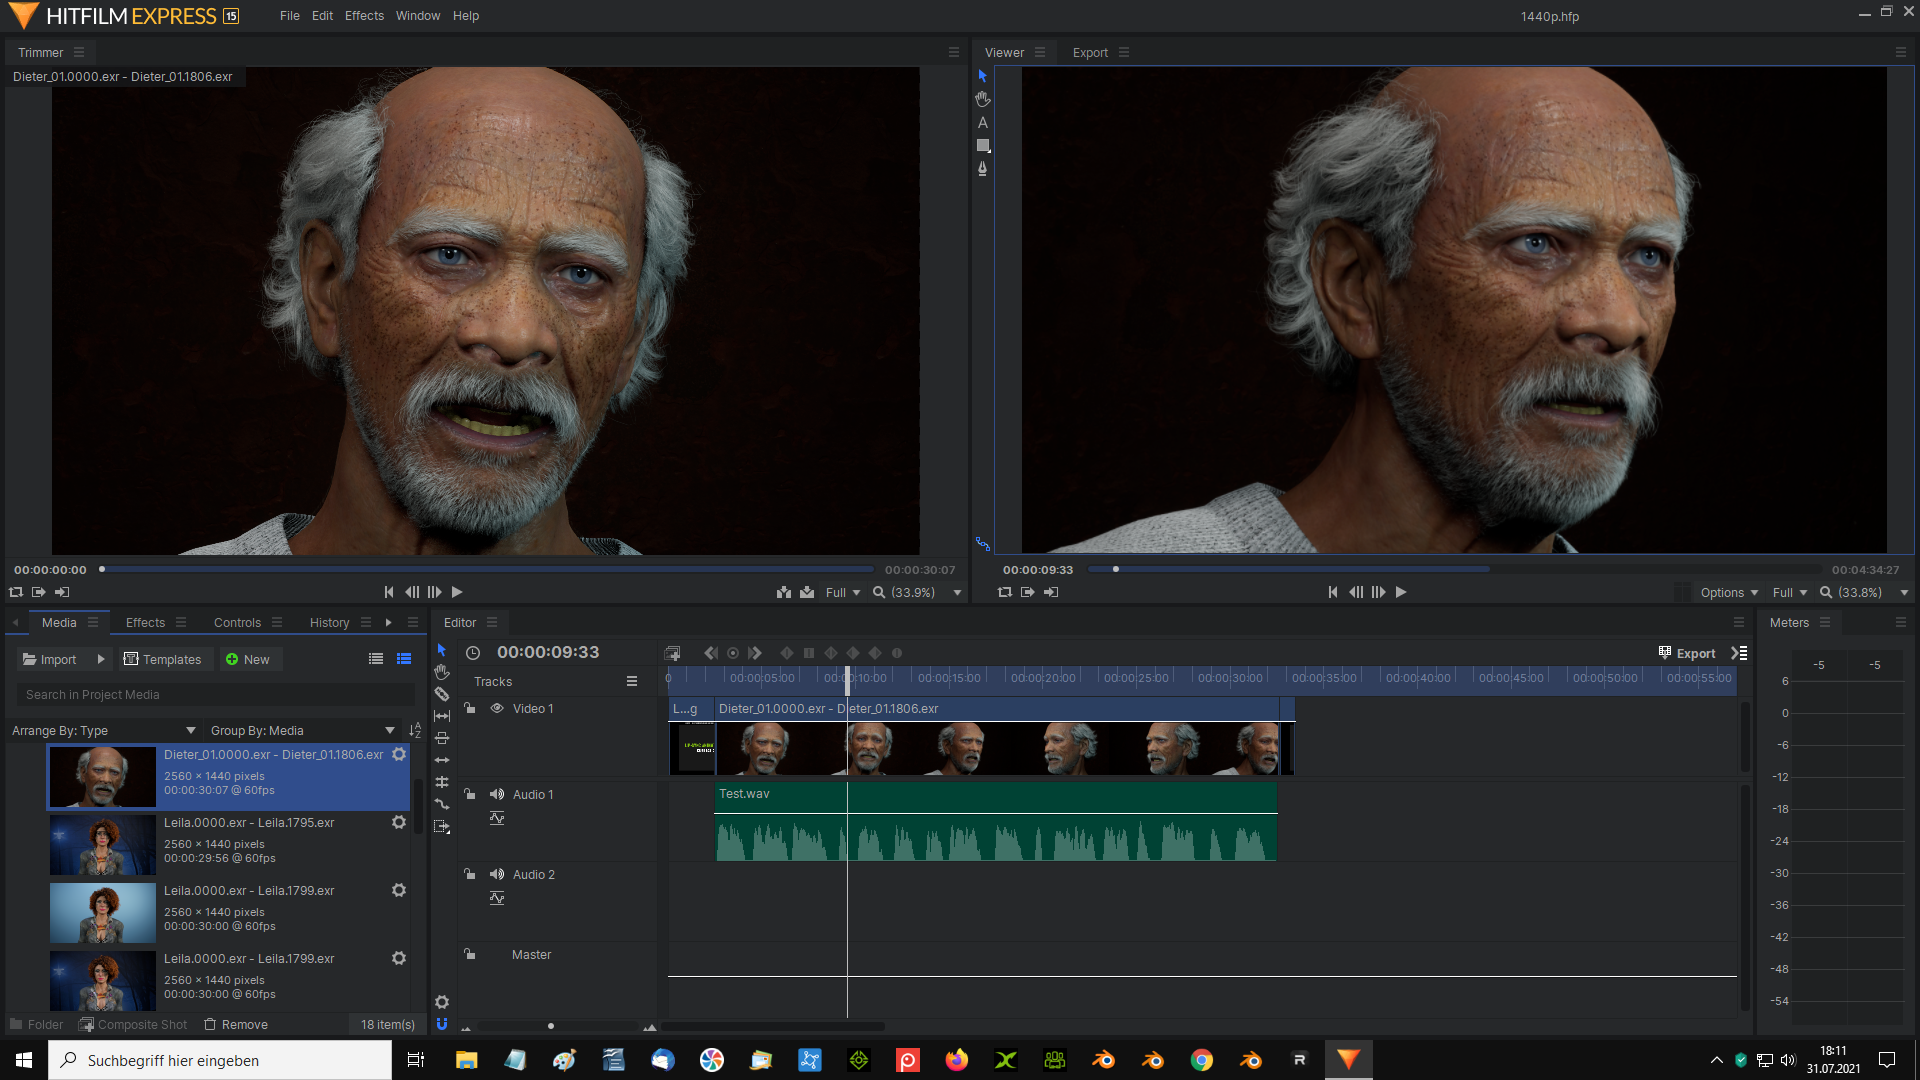Switch to the Export tab

tap(1090, 53)
